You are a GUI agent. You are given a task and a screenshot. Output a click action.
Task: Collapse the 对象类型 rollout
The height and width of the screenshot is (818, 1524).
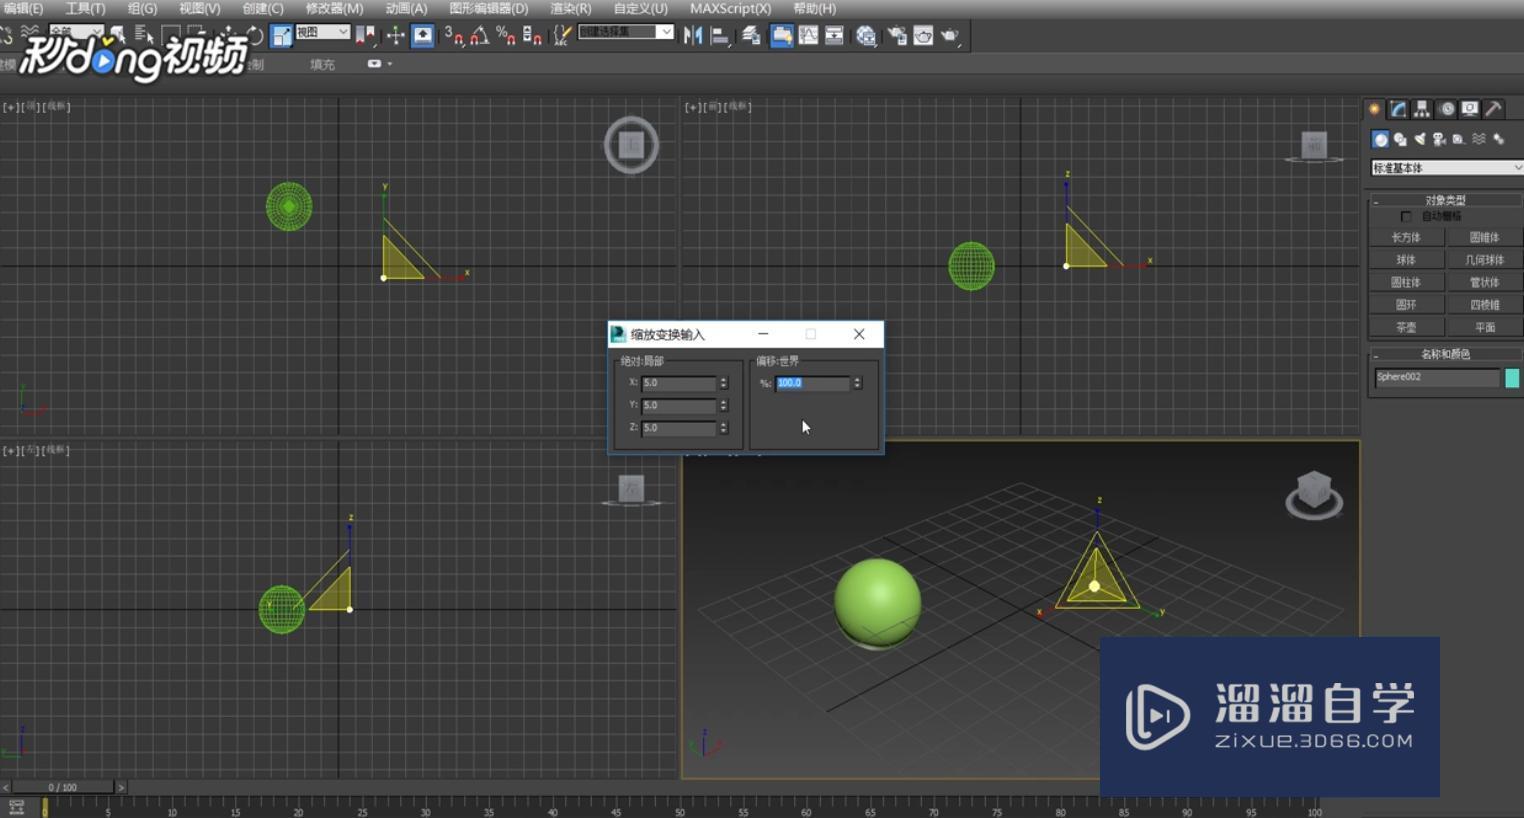pos(1445,200)
